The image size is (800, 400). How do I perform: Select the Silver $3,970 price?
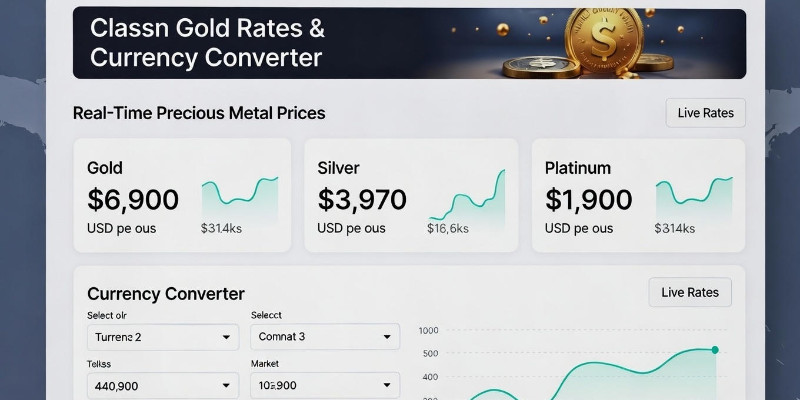click(362, 200)
